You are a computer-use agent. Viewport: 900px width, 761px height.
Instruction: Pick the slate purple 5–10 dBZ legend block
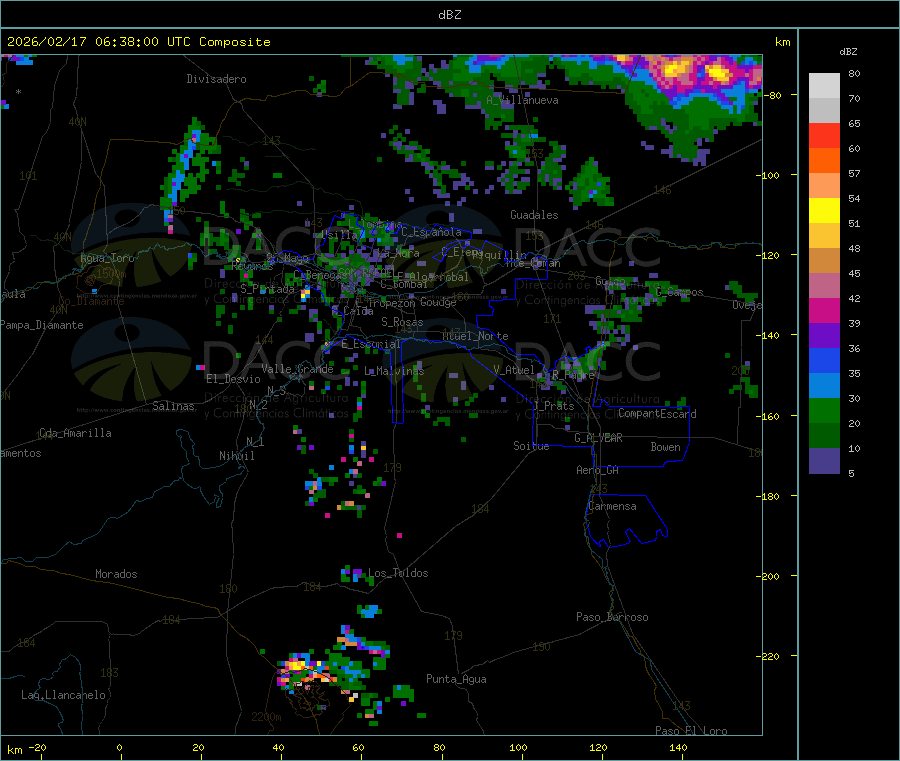[824, 460]
